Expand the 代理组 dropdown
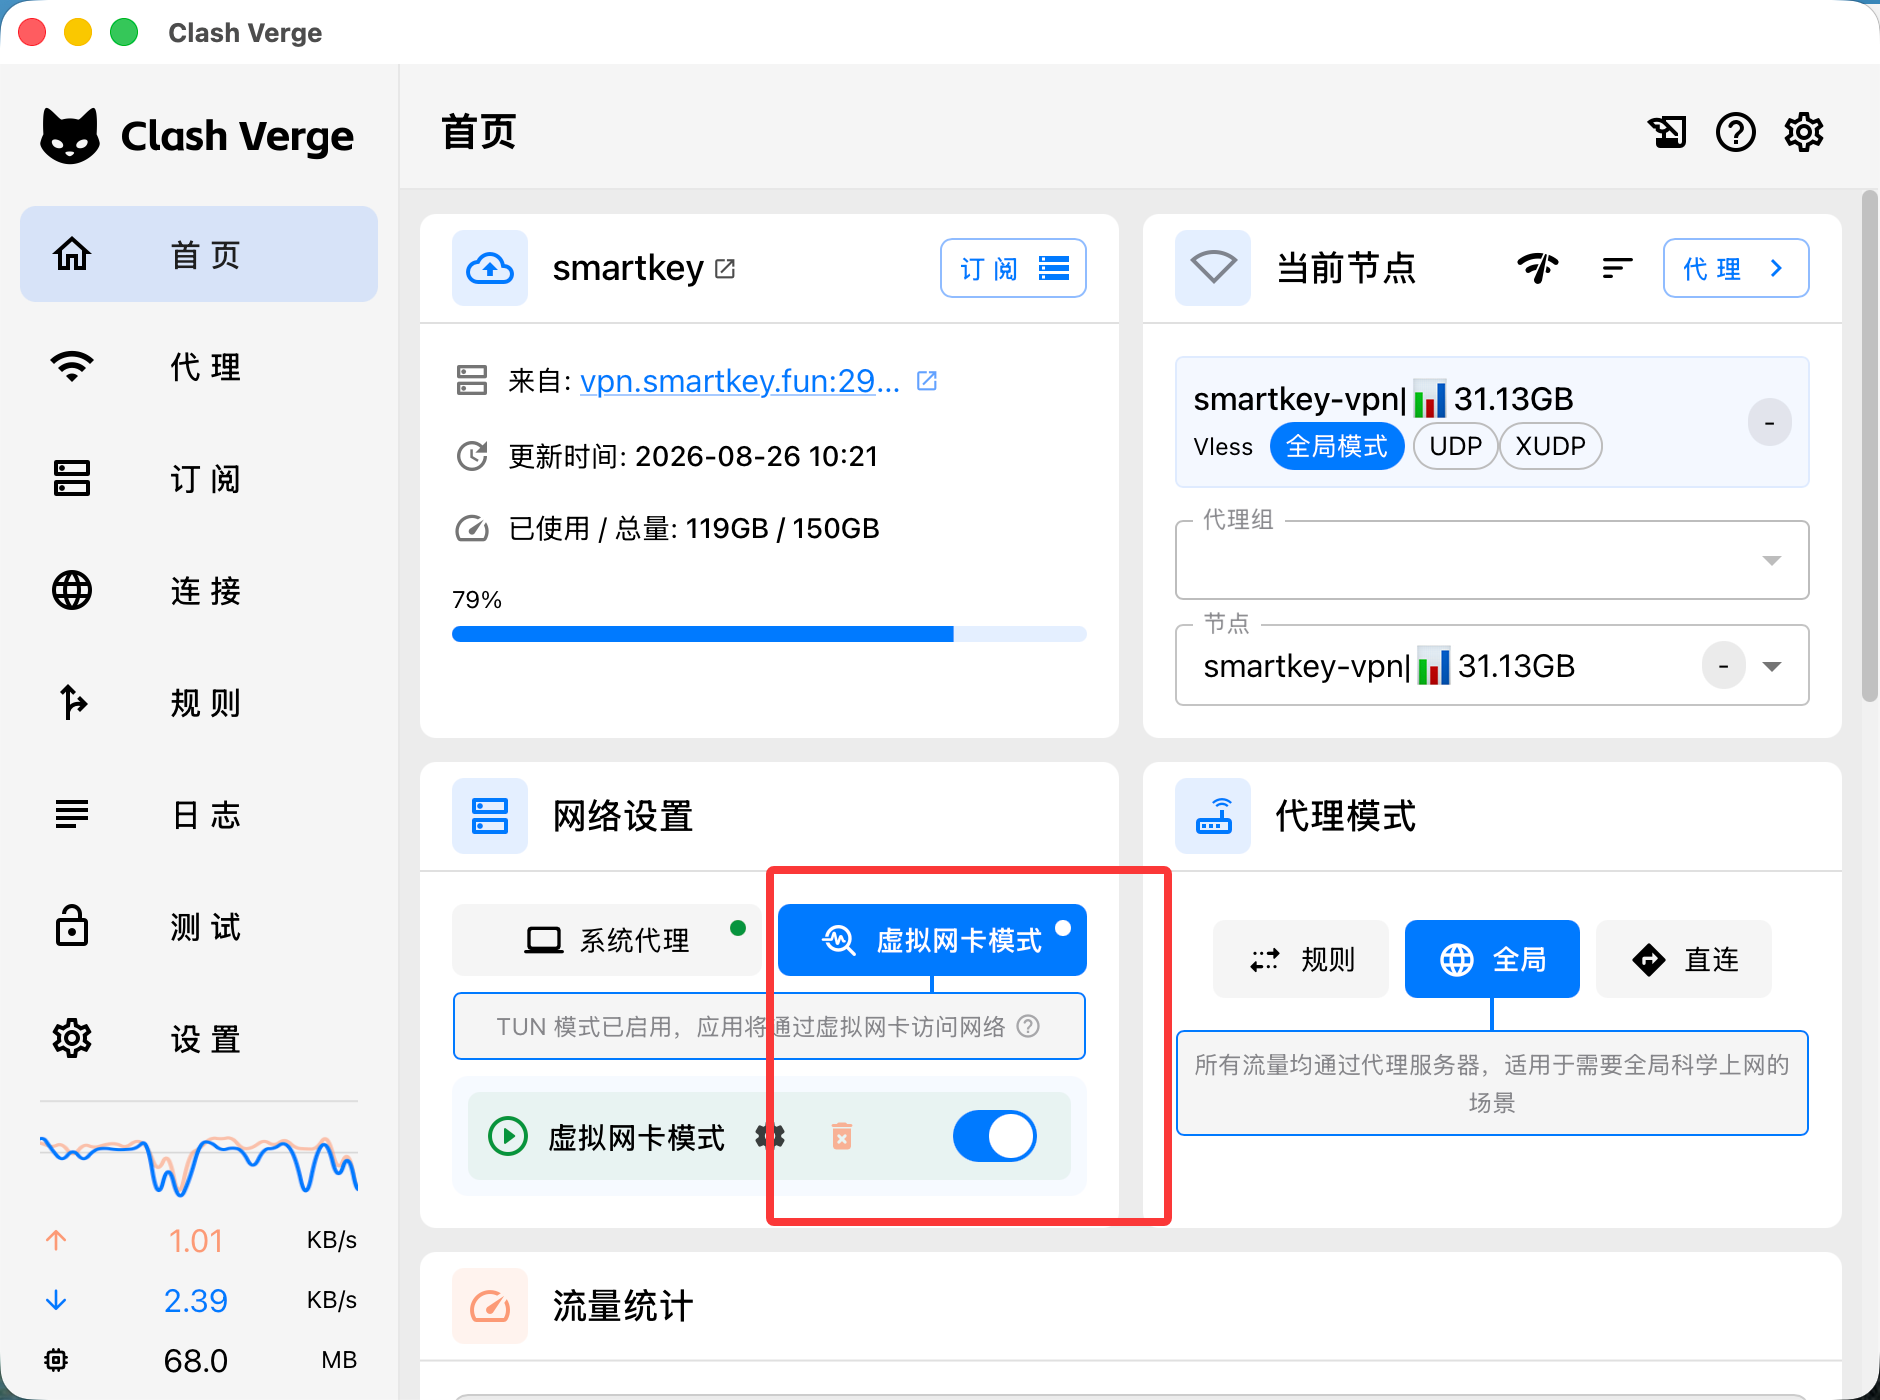1880x1400 pixels. click(1492, 560)
